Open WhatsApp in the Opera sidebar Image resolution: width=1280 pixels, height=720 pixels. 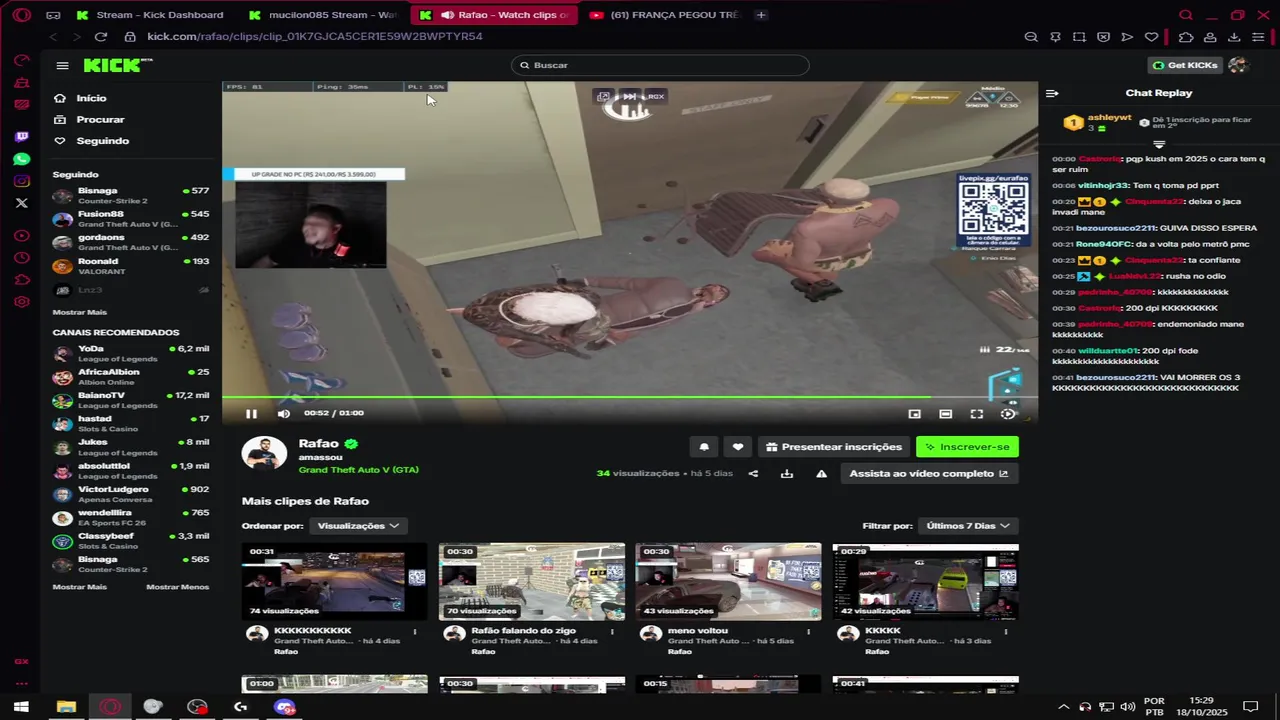click(x=22, y=159)
